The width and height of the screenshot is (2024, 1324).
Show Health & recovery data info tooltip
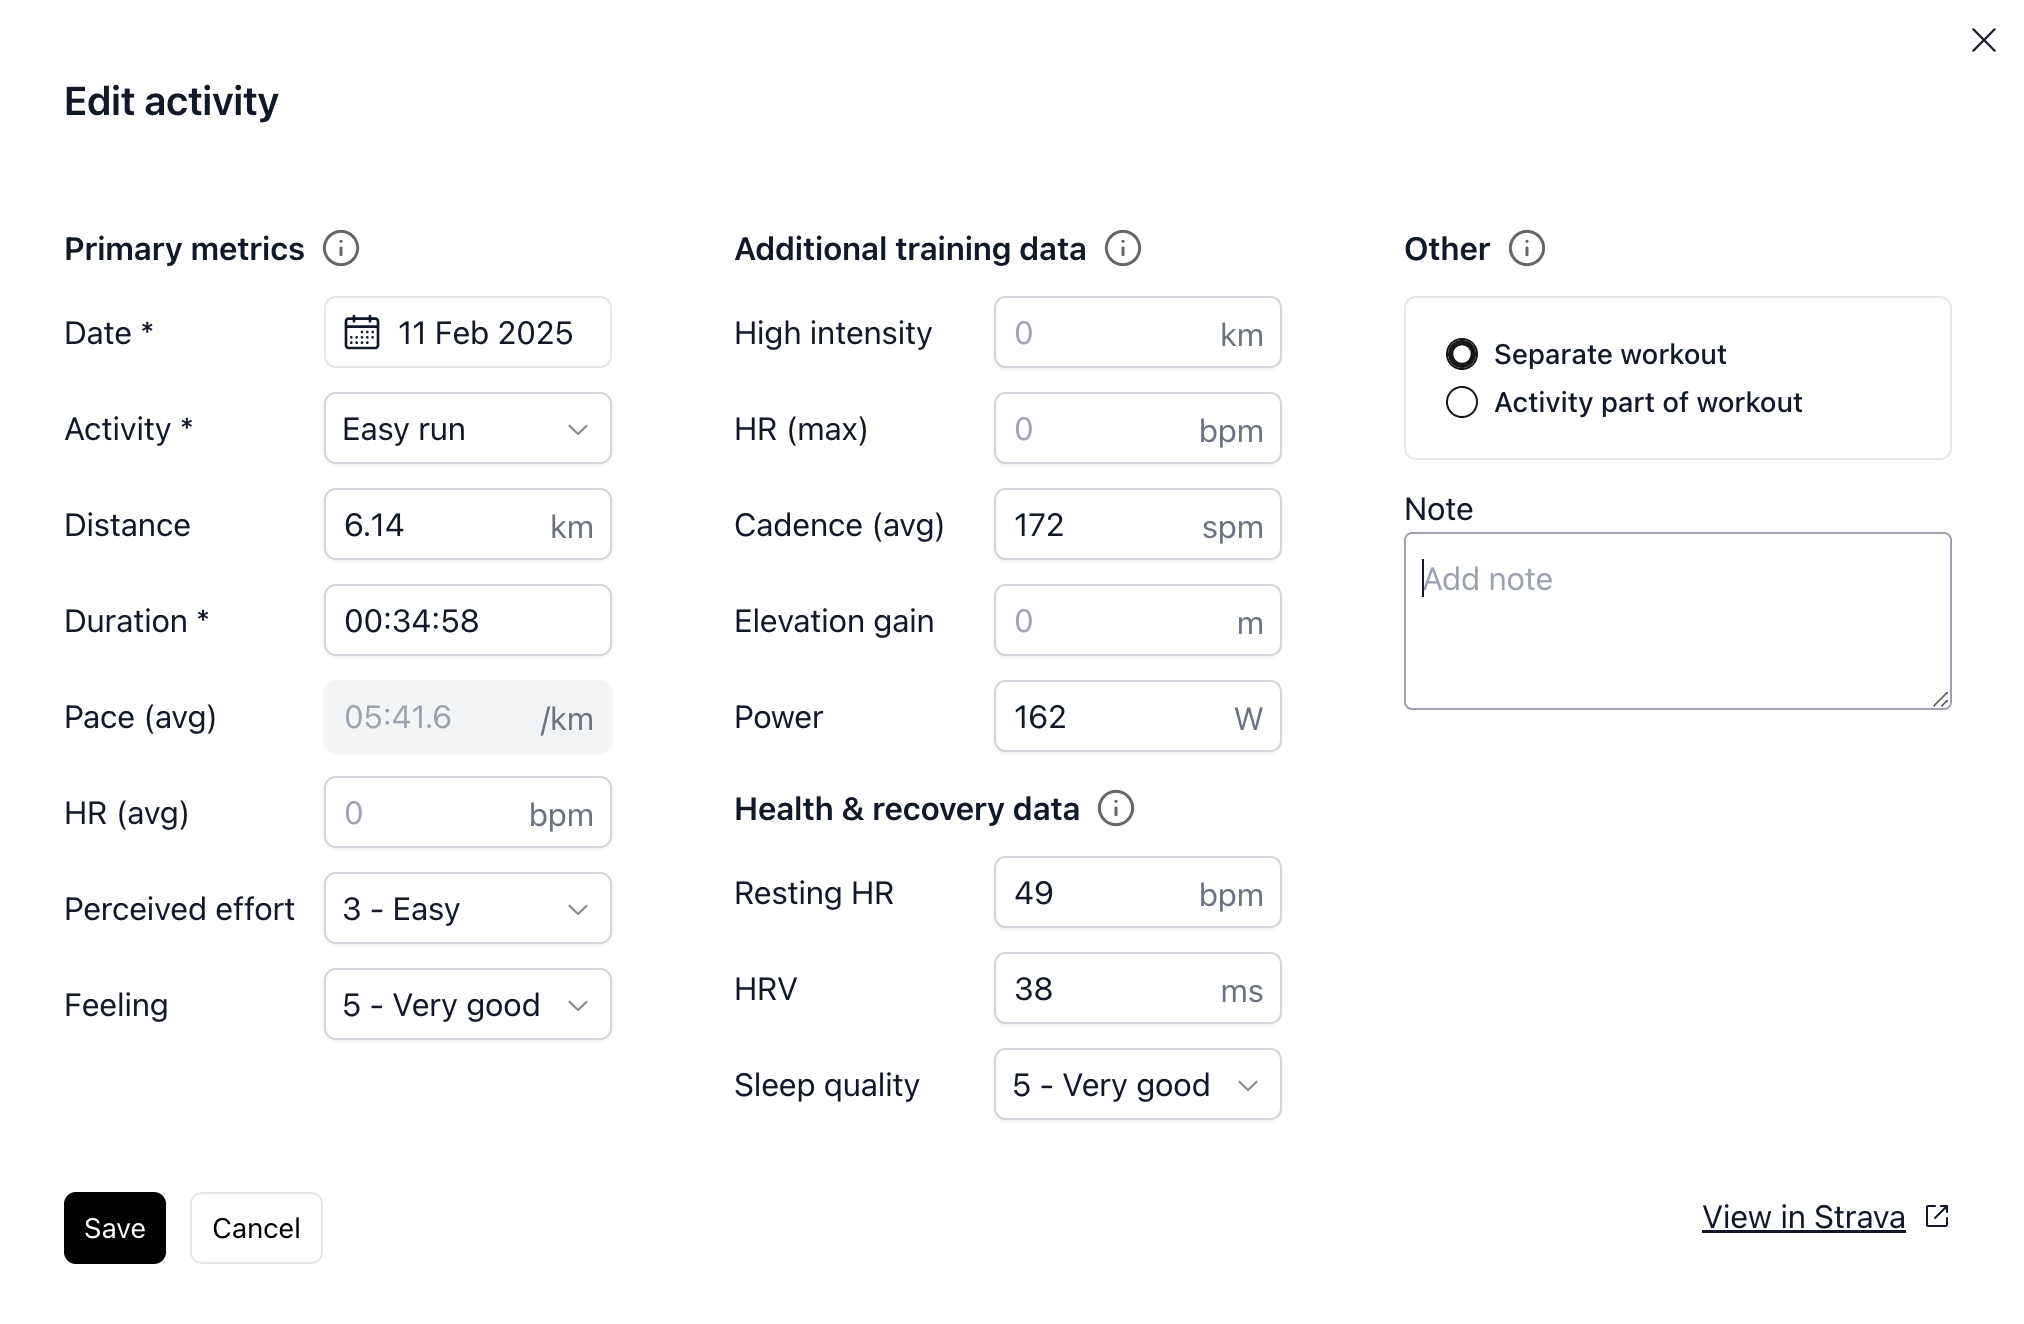click(x=1116, y=808)
